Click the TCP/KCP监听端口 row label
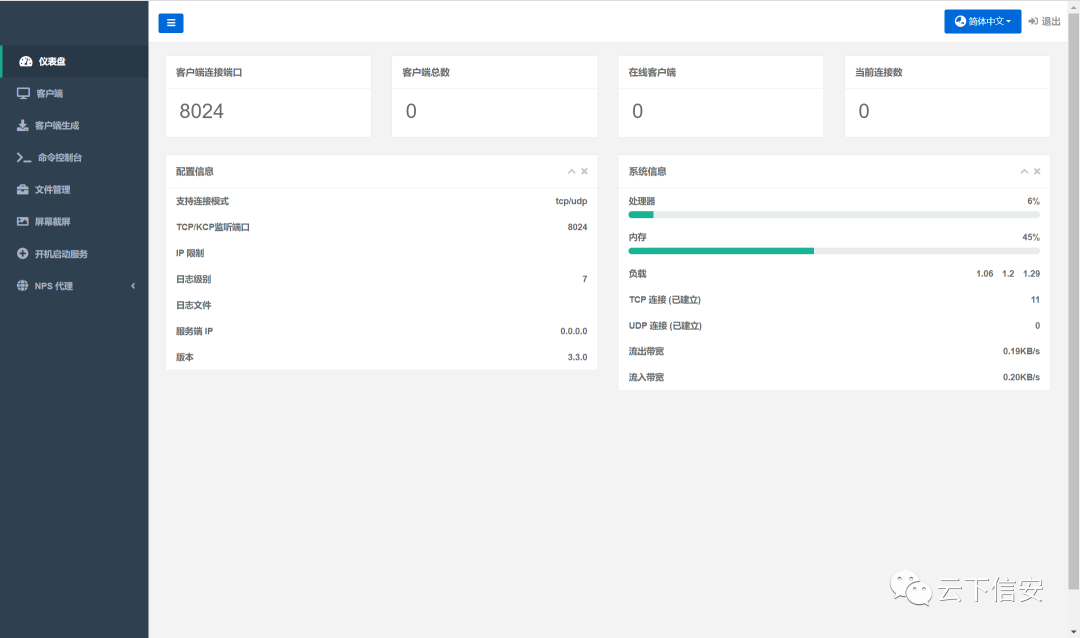The width and height of the screenshot is (1080, 638). coord(213,227)
